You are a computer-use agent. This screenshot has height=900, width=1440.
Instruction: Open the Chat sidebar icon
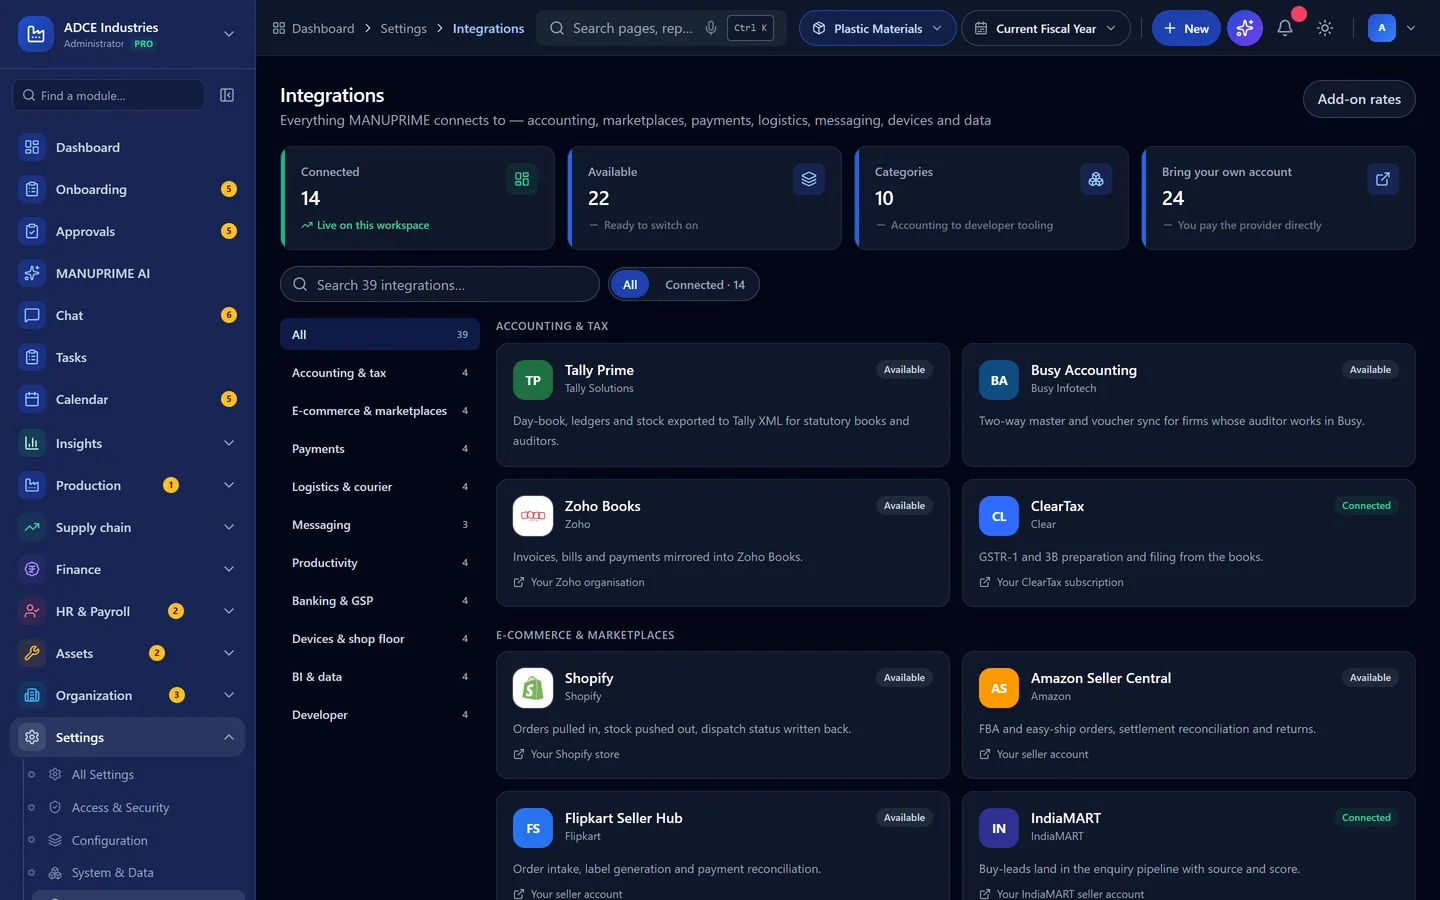pyautogui.click(x=32, y=315)
